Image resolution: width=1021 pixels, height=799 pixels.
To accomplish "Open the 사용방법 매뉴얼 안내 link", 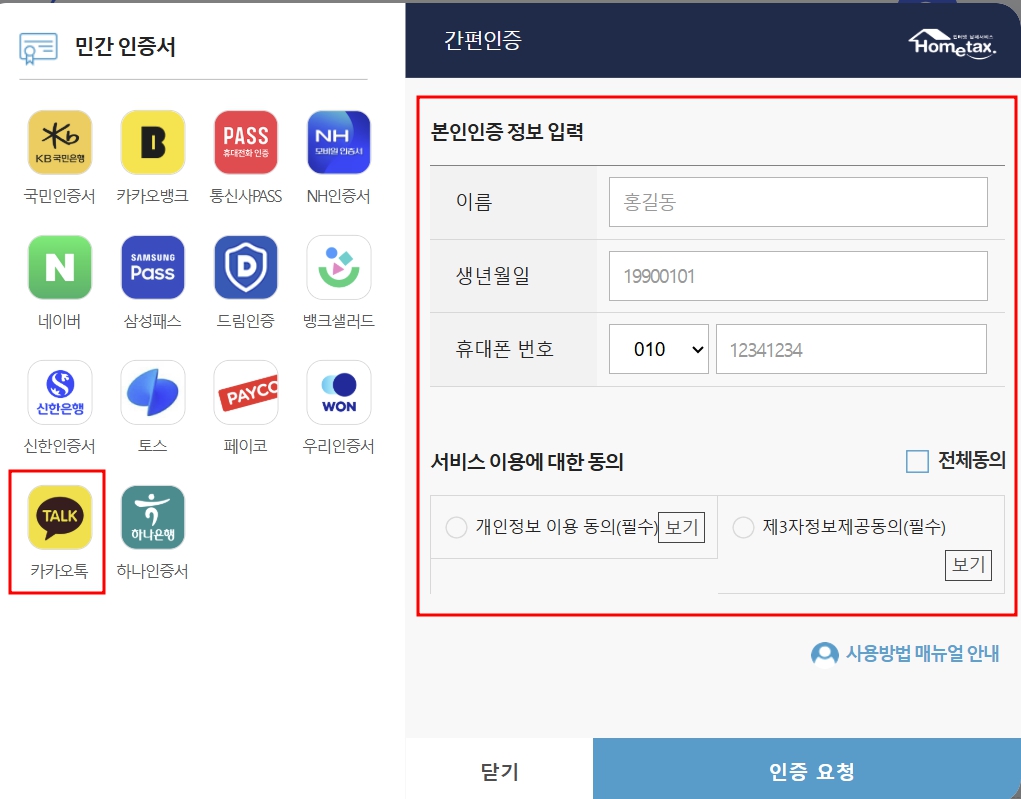I will click(910, 653).
